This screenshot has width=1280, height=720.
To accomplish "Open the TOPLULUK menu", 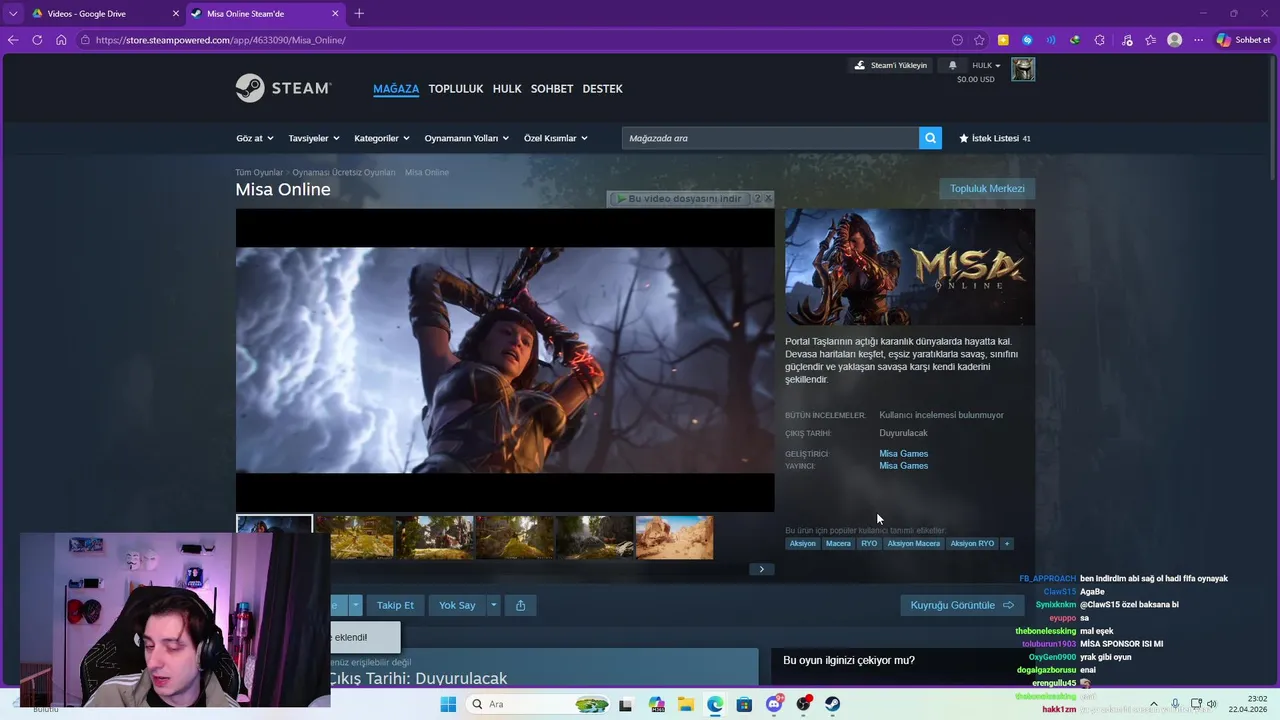I will (456, 89).
